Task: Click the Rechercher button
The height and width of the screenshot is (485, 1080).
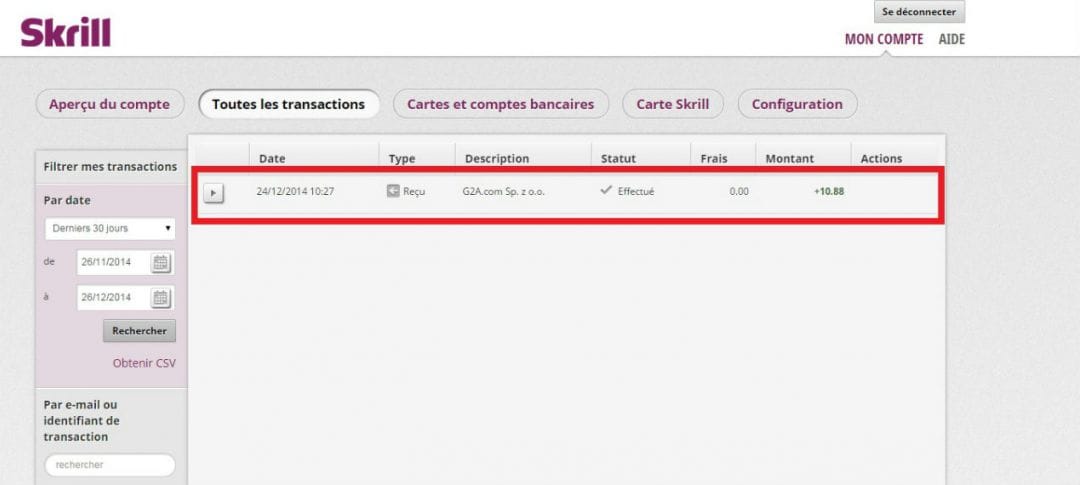Action: click(139, 331)
